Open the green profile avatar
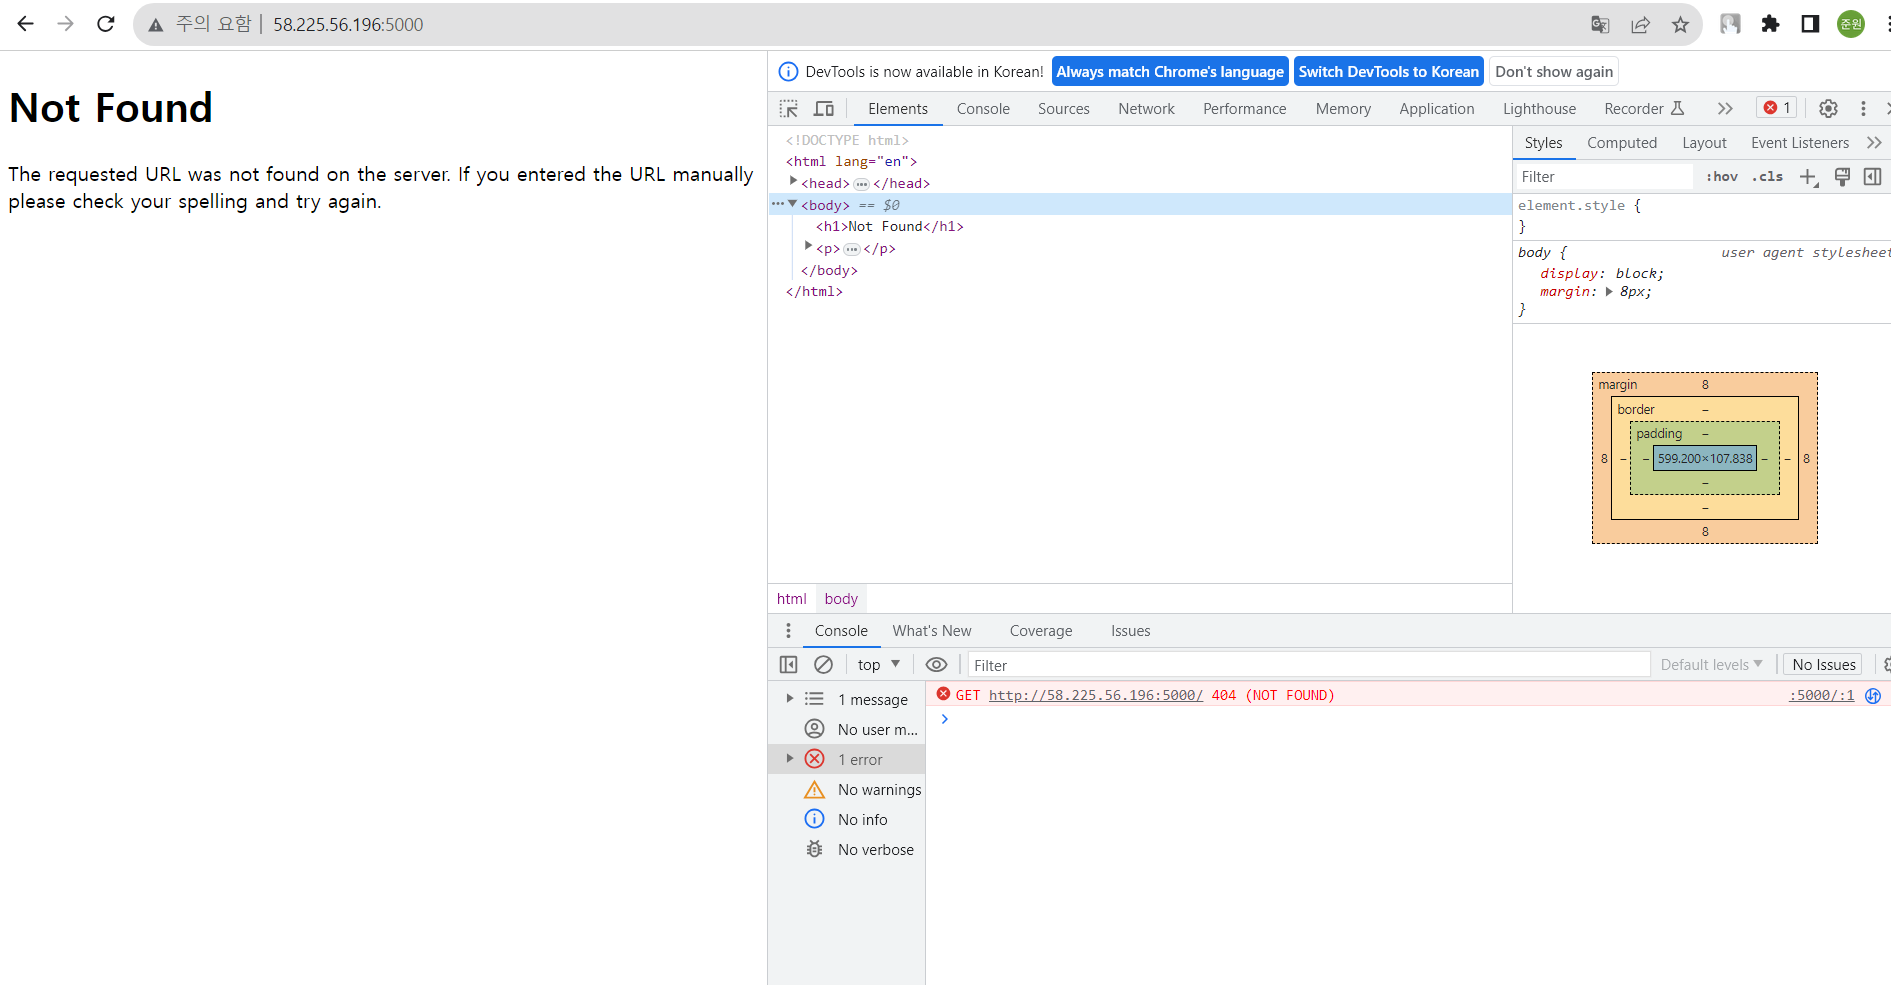1891x985 pixels. point(1851,24)
